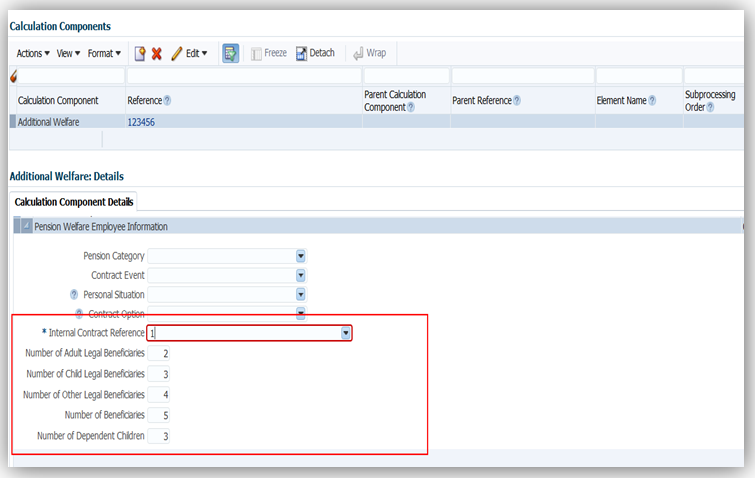Click the Wrap button

pyautogui.click(x=369, y=53)
